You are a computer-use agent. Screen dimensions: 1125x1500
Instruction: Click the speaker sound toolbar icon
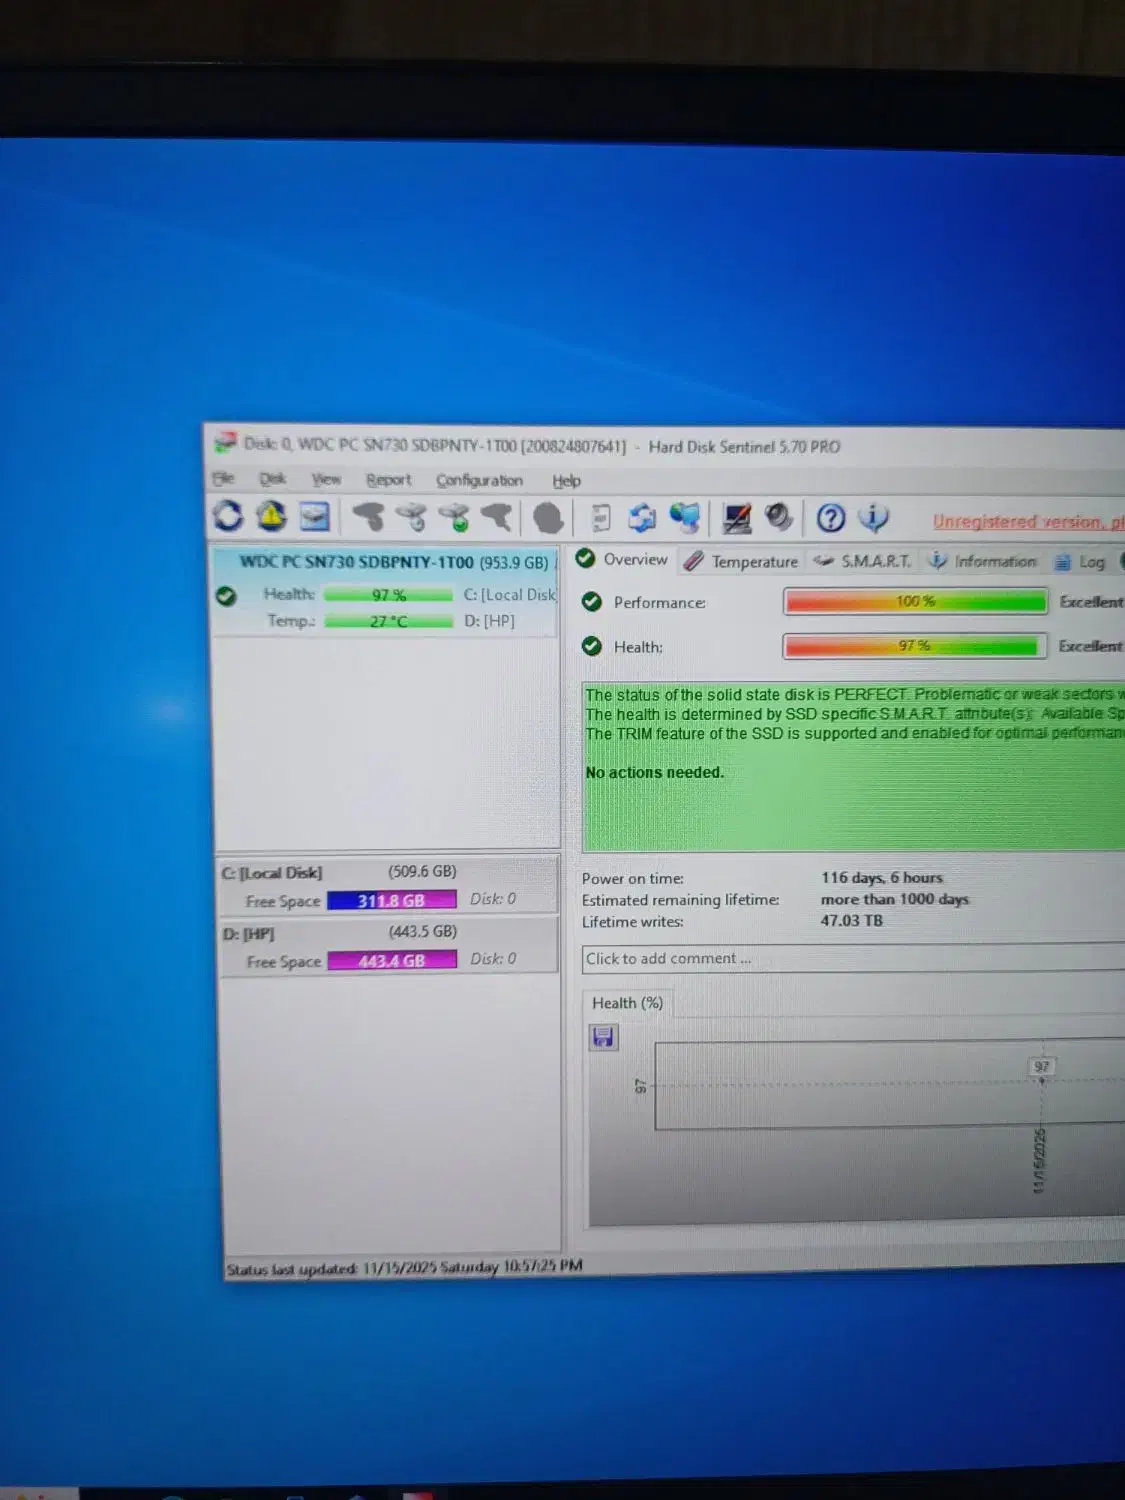tap(778, 518)
